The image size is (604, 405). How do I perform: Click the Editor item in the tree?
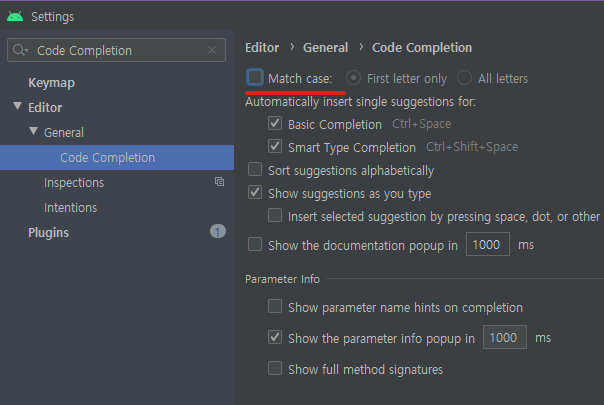click(x=45, y=108)
